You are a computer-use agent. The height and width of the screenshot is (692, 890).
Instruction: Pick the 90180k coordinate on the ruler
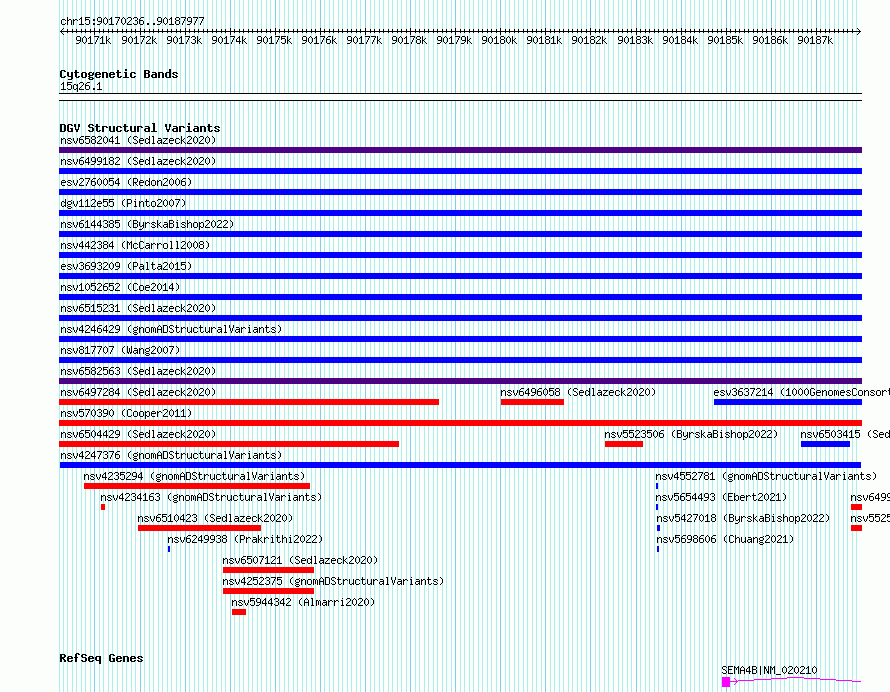[x=499, y=40]
